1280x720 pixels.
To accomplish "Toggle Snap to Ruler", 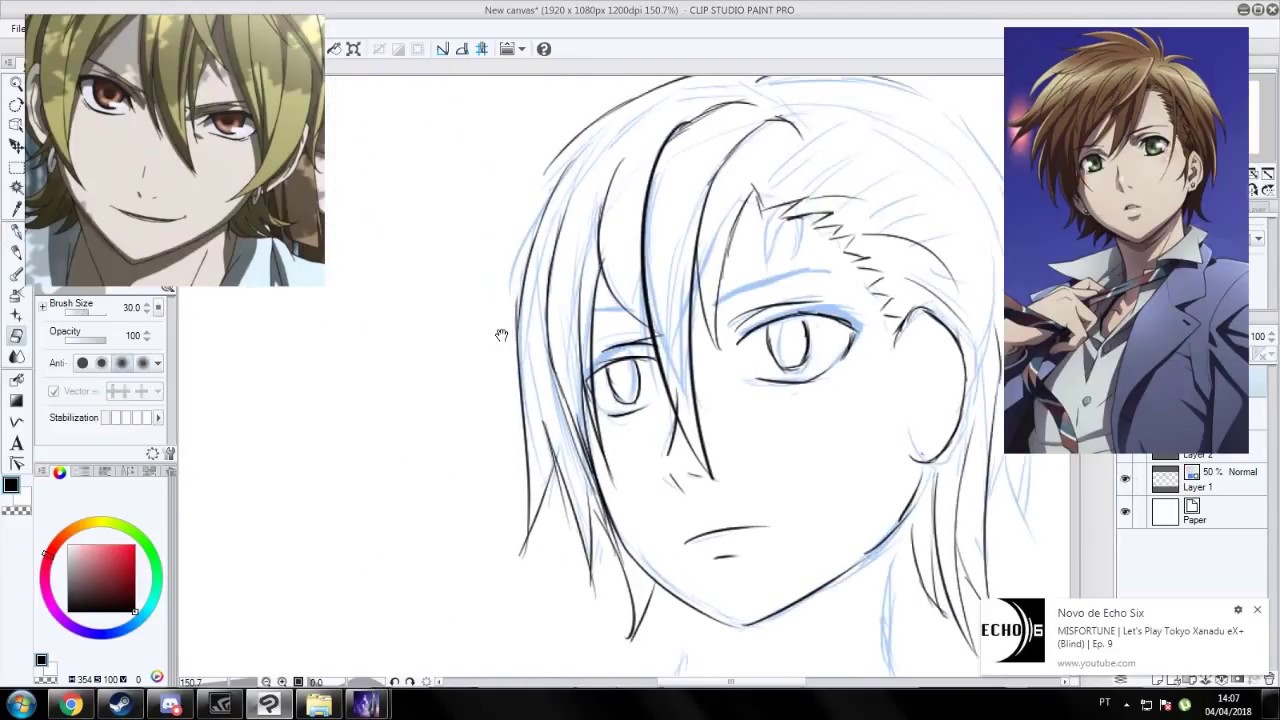I will [x=443, y=49].
